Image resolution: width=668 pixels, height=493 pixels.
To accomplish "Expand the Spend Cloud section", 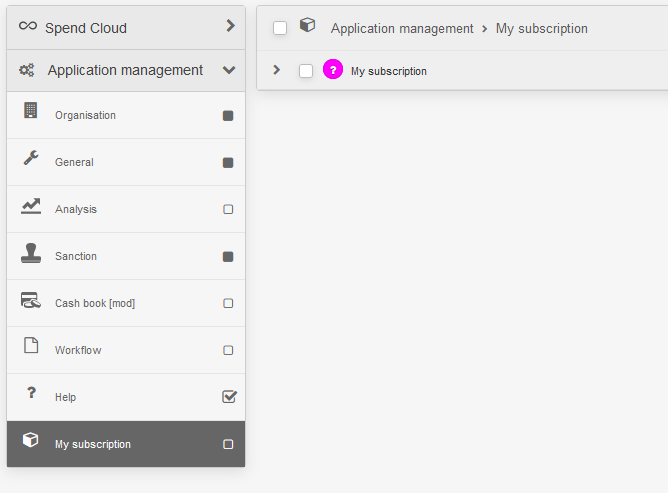I will (230, 27).
